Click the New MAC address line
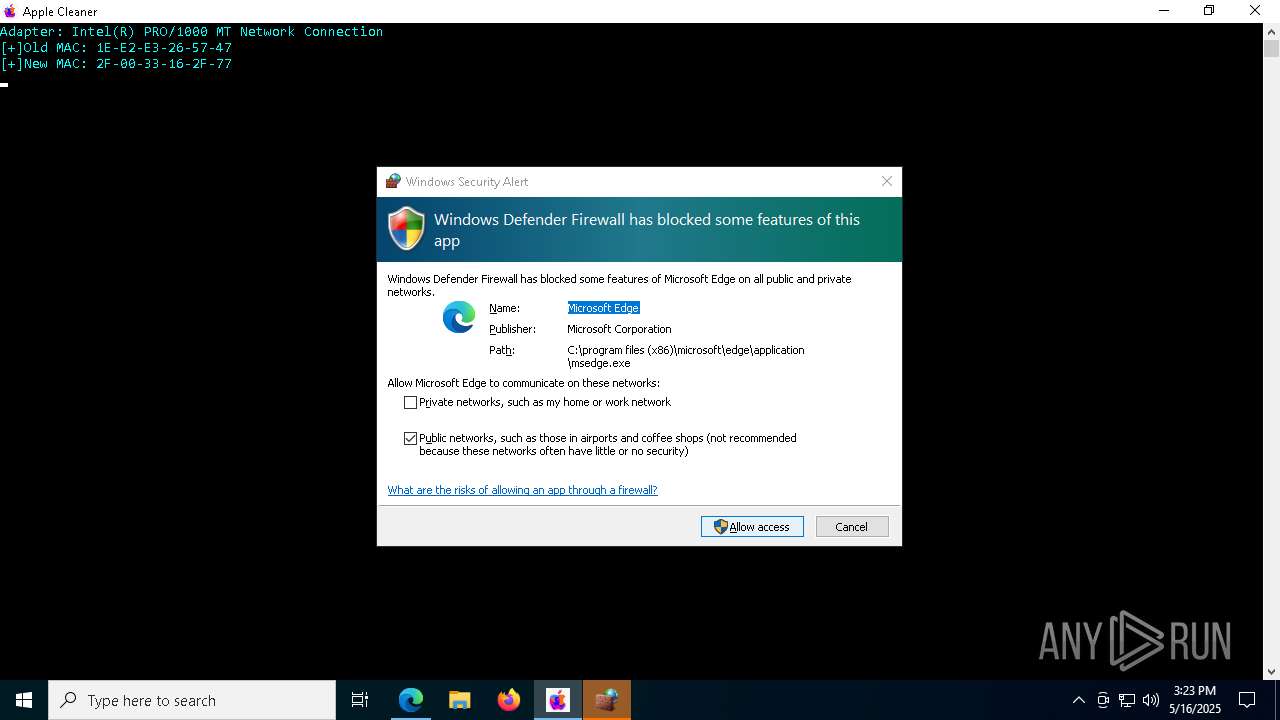The height and width of the screenshot is (720, 1280). pos(116,63)
